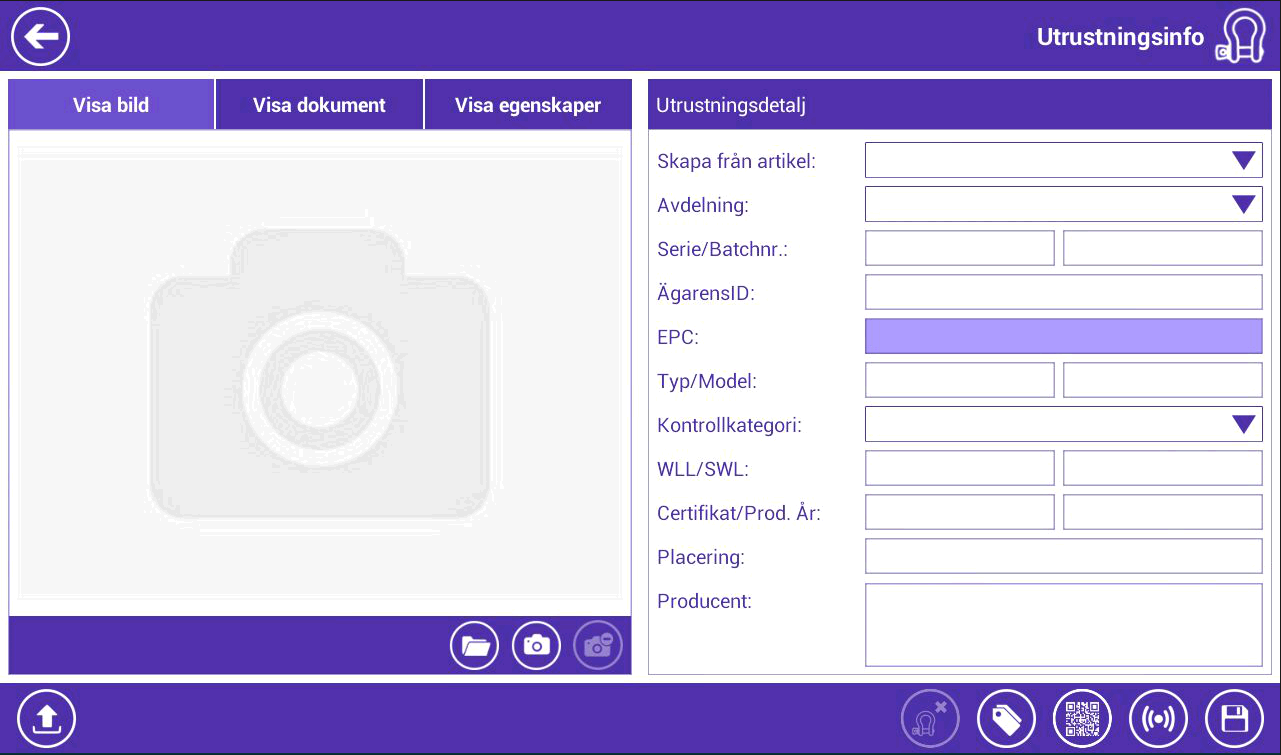This screenshot has width=1281, height=755.
Task: Click the shackle Utrustningsinfo icon
Action: pyautogui.click(x=1240, y=37)
